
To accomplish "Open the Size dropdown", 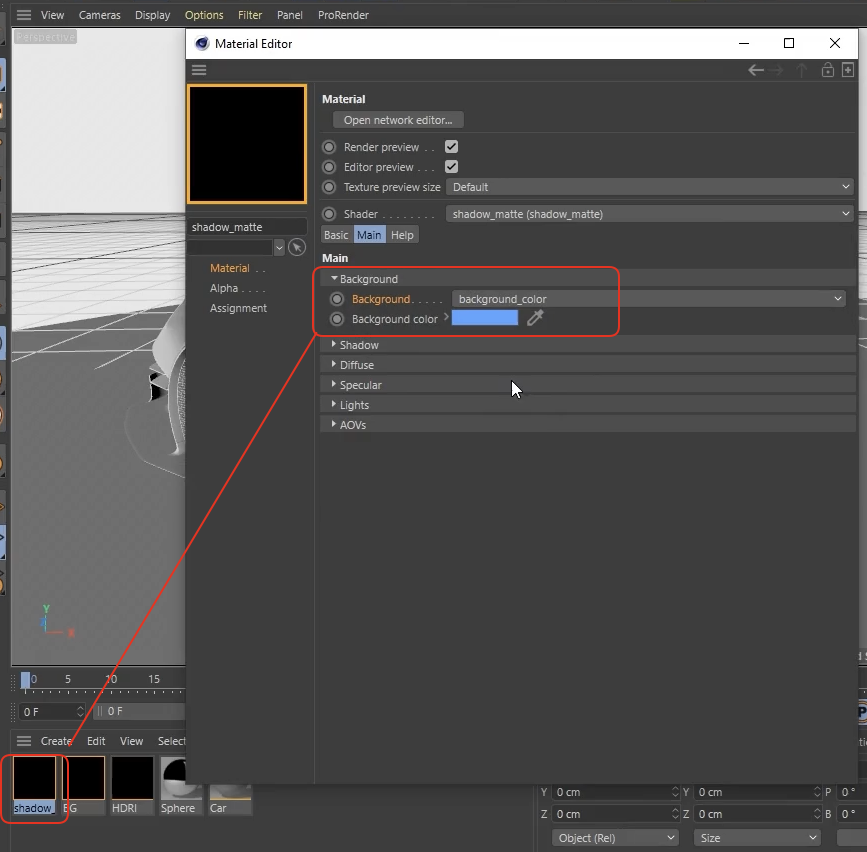I will click(757, 838).
